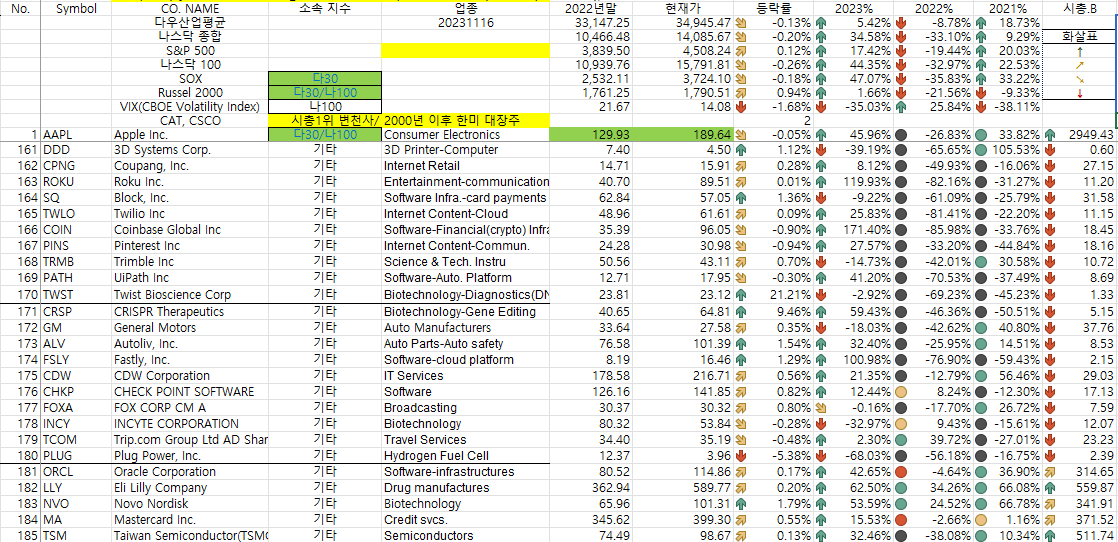1118x542 pixels.
Task: Select the orange '↗' legend arrow cell
Action: click(x=1079, y=65)
